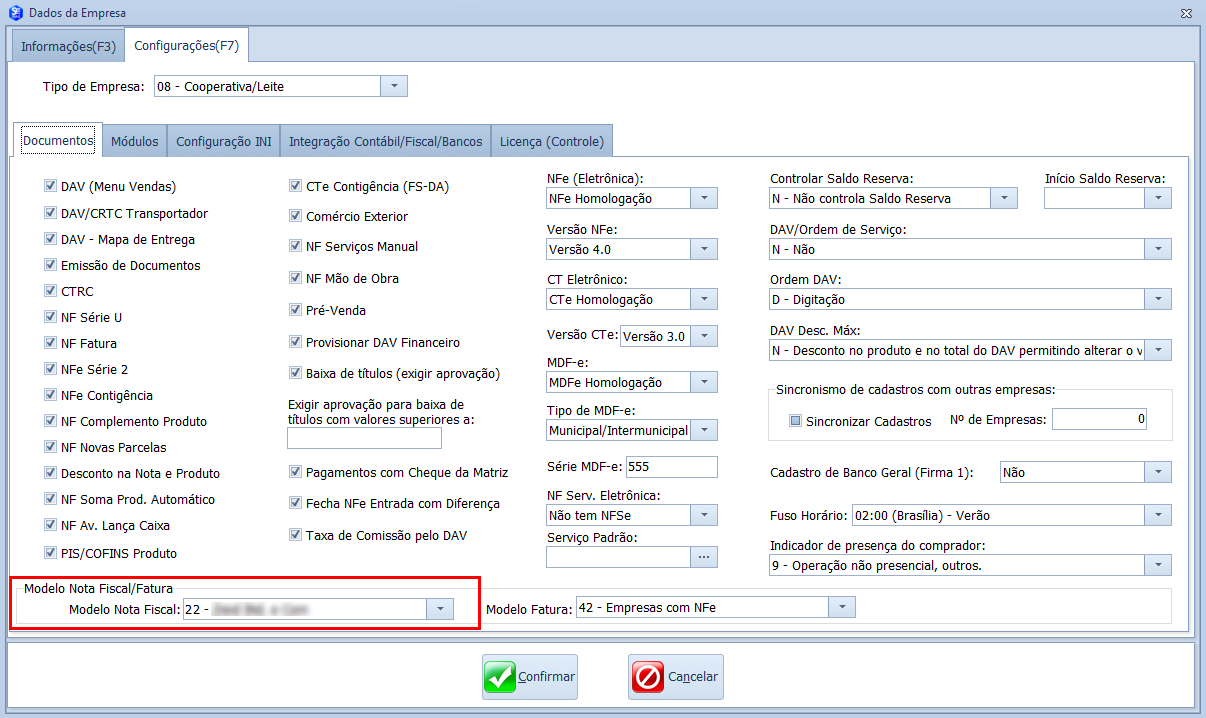Toggle the Comércio Exterior checkbox

(x=296, y=216)
